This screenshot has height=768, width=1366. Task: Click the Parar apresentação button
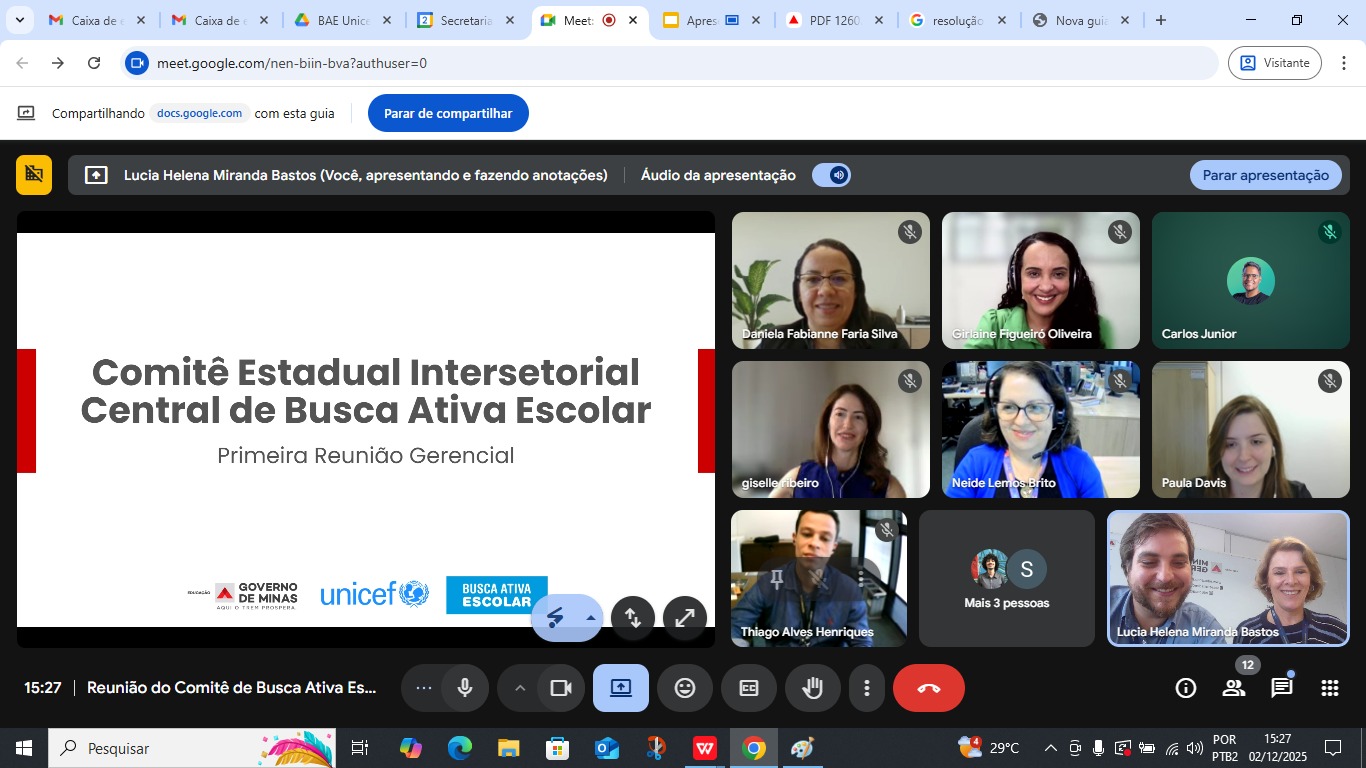coord(1265,175)
